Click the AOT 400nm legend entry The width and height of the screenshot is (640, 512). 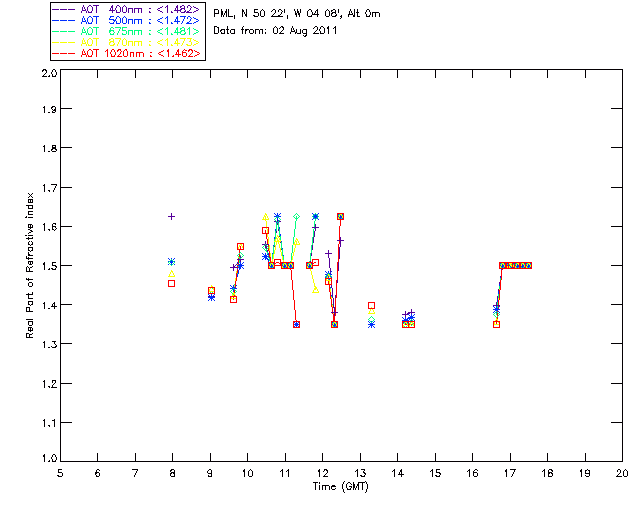(x=126, y=9)
